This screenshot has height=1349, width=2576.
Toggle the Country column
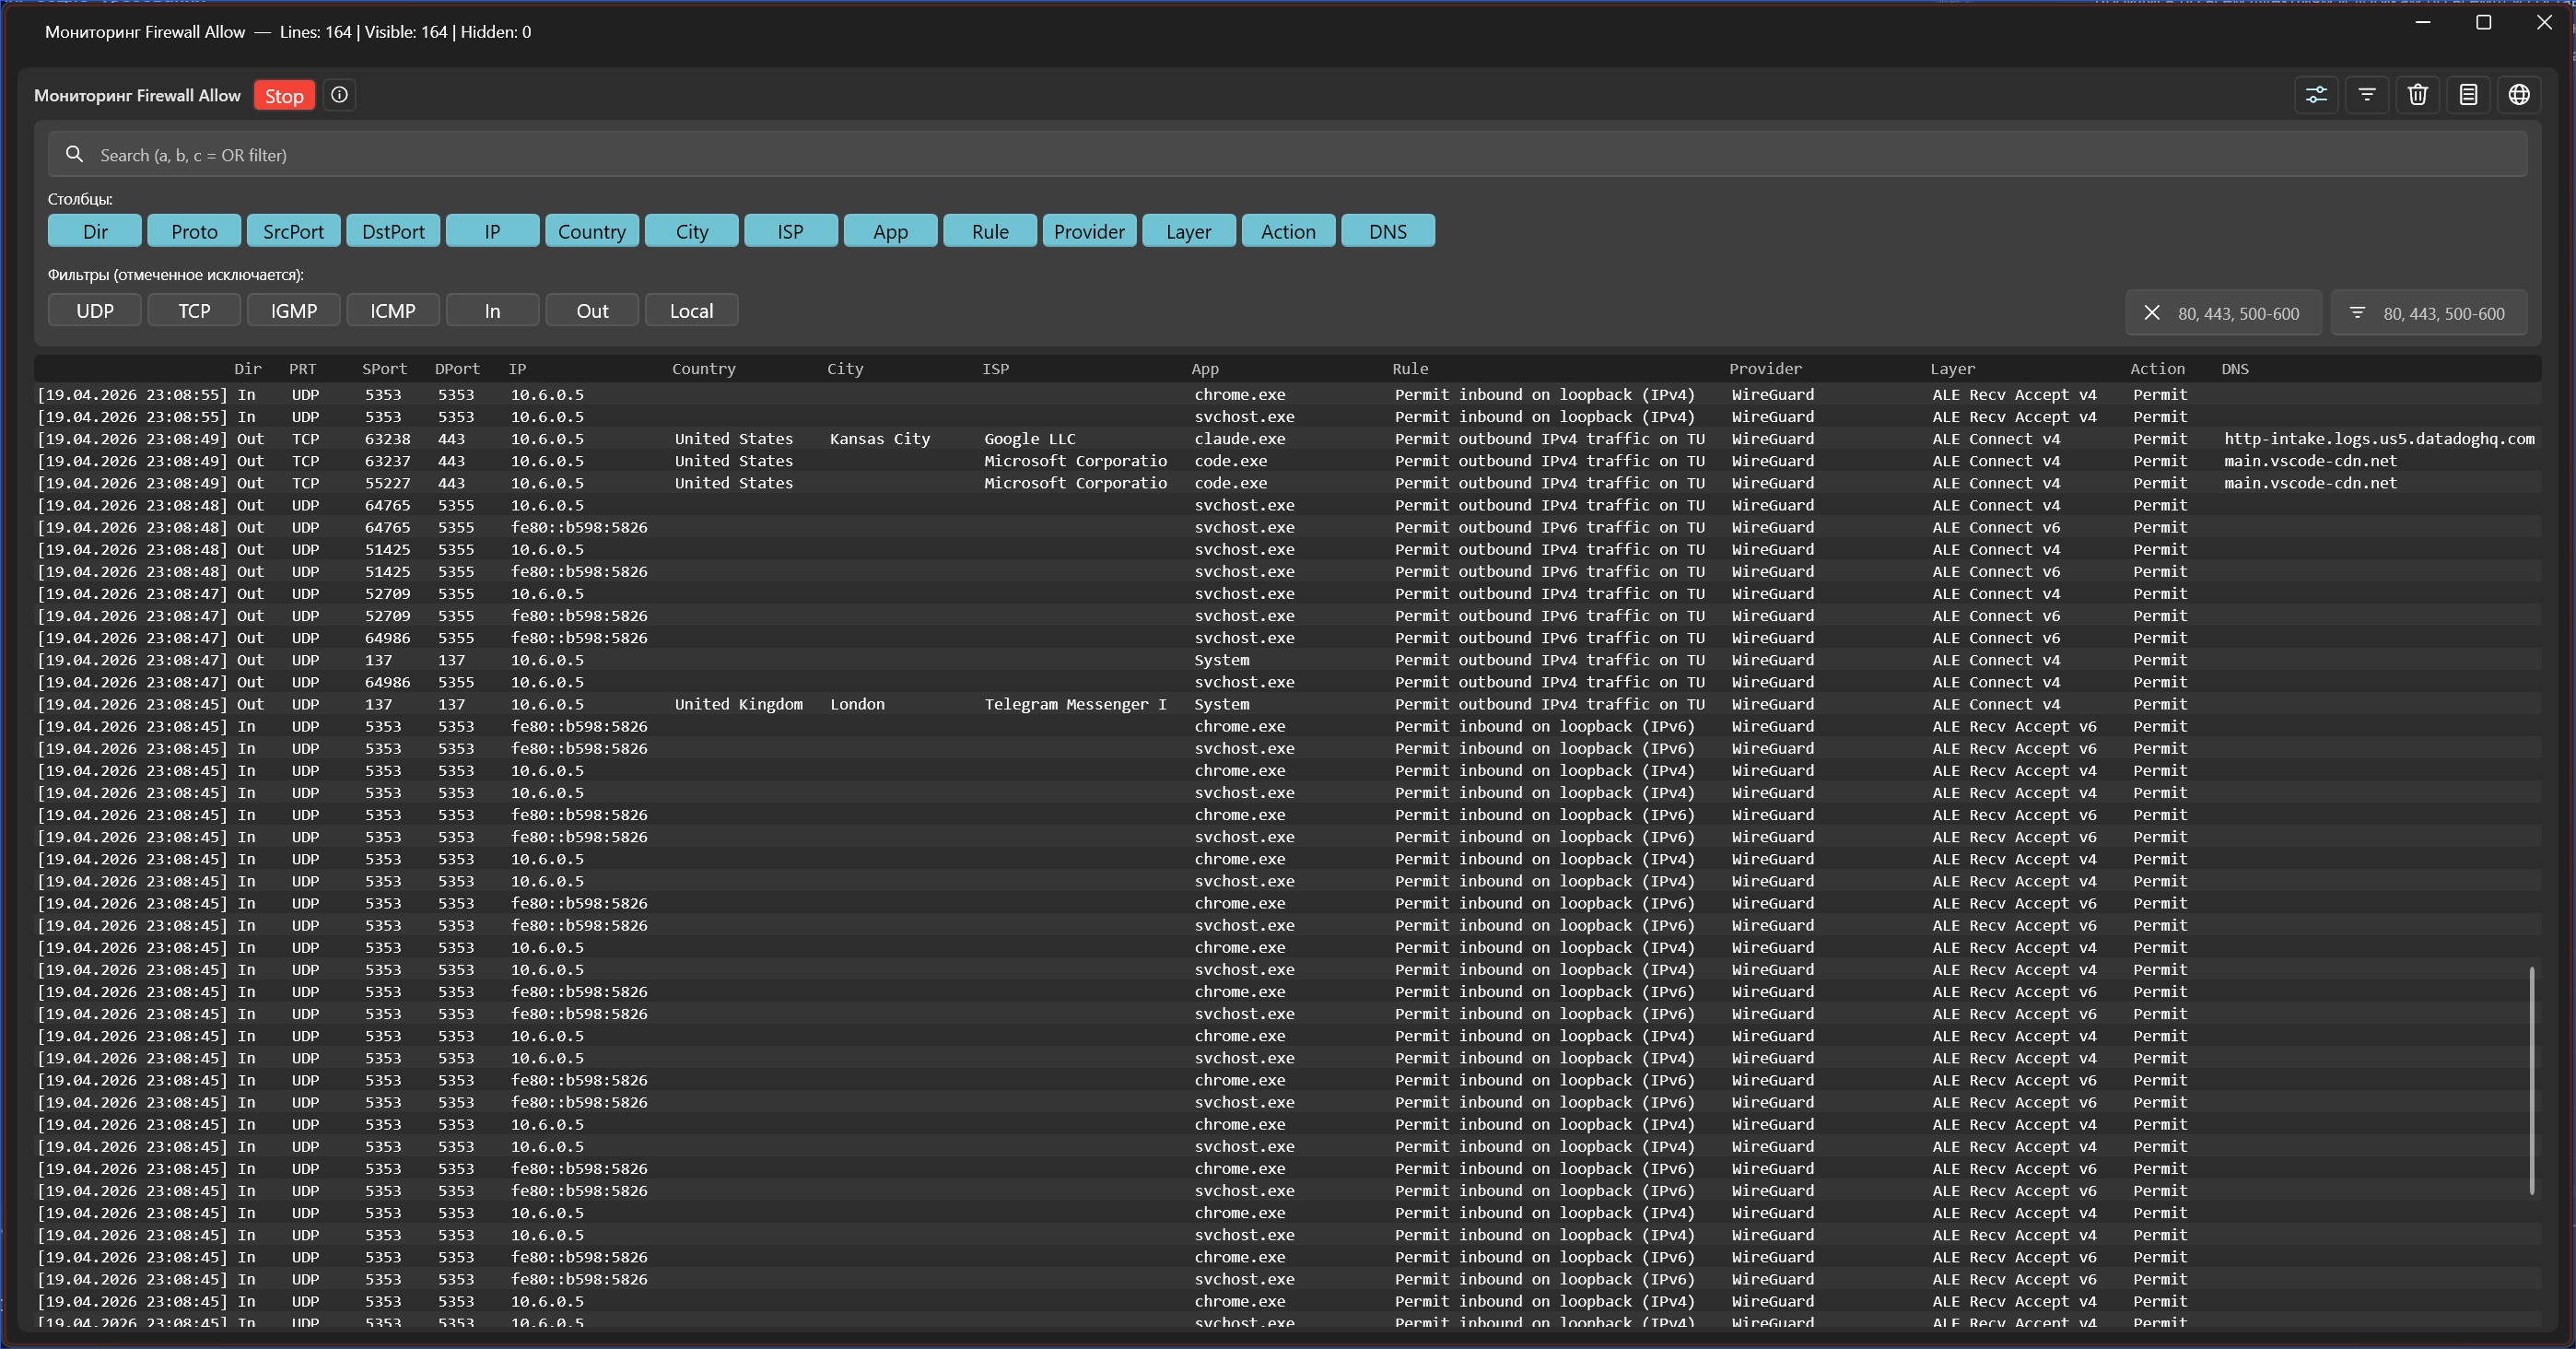click(x=592, y=231)
